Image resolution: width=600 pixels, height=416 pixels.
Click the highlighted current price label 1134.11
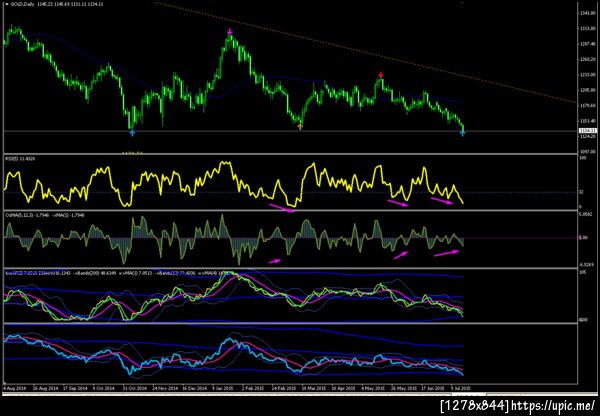(586, 131)
